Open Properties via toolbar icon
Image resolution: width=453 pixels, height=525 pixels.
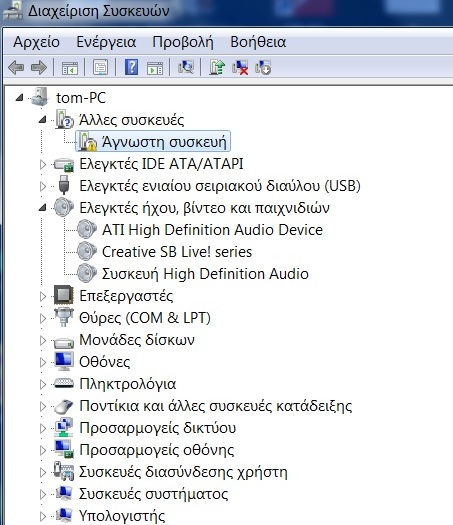tap(100, 67)
